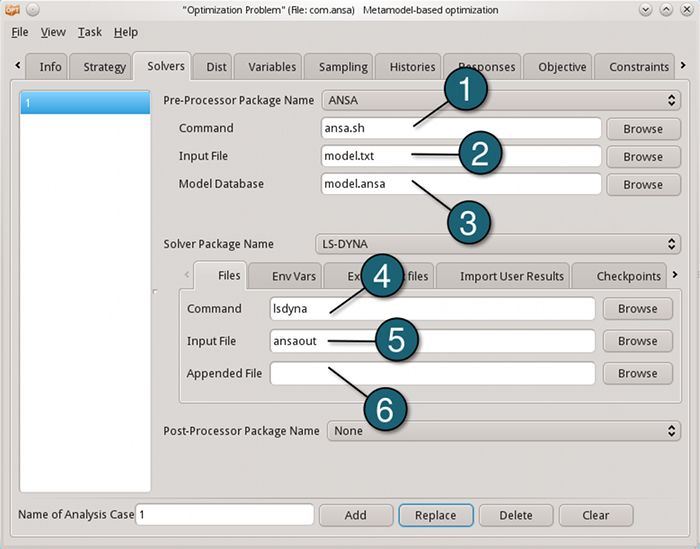Image resolution: width=700 pixels, height=549 pixels.
Task: Open the Task menu
Action: click(90, 32)
